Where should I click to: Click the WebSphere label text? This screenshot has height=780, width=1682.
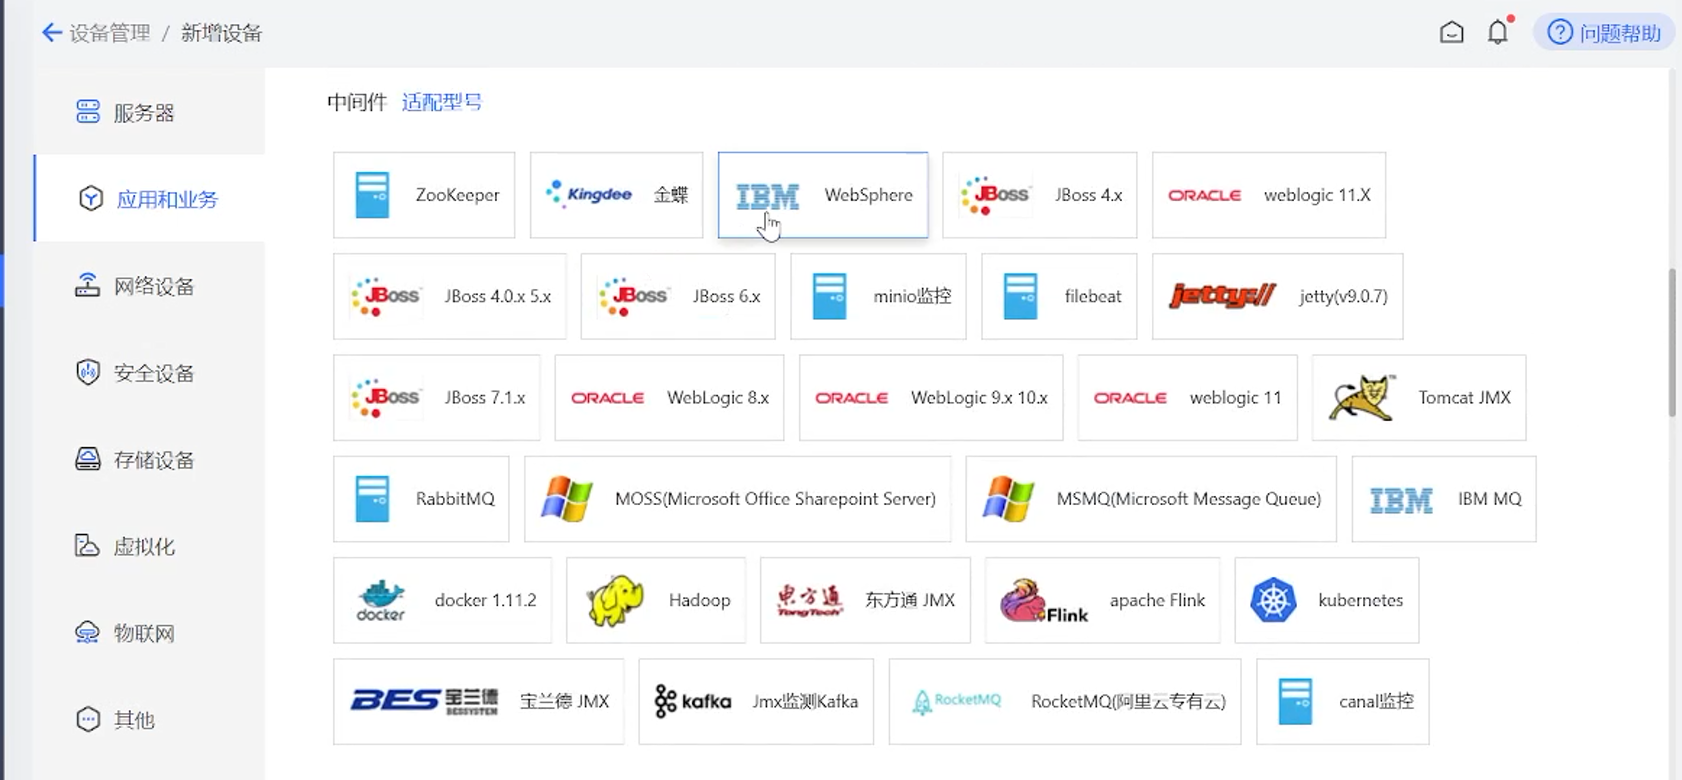[868, 195]
